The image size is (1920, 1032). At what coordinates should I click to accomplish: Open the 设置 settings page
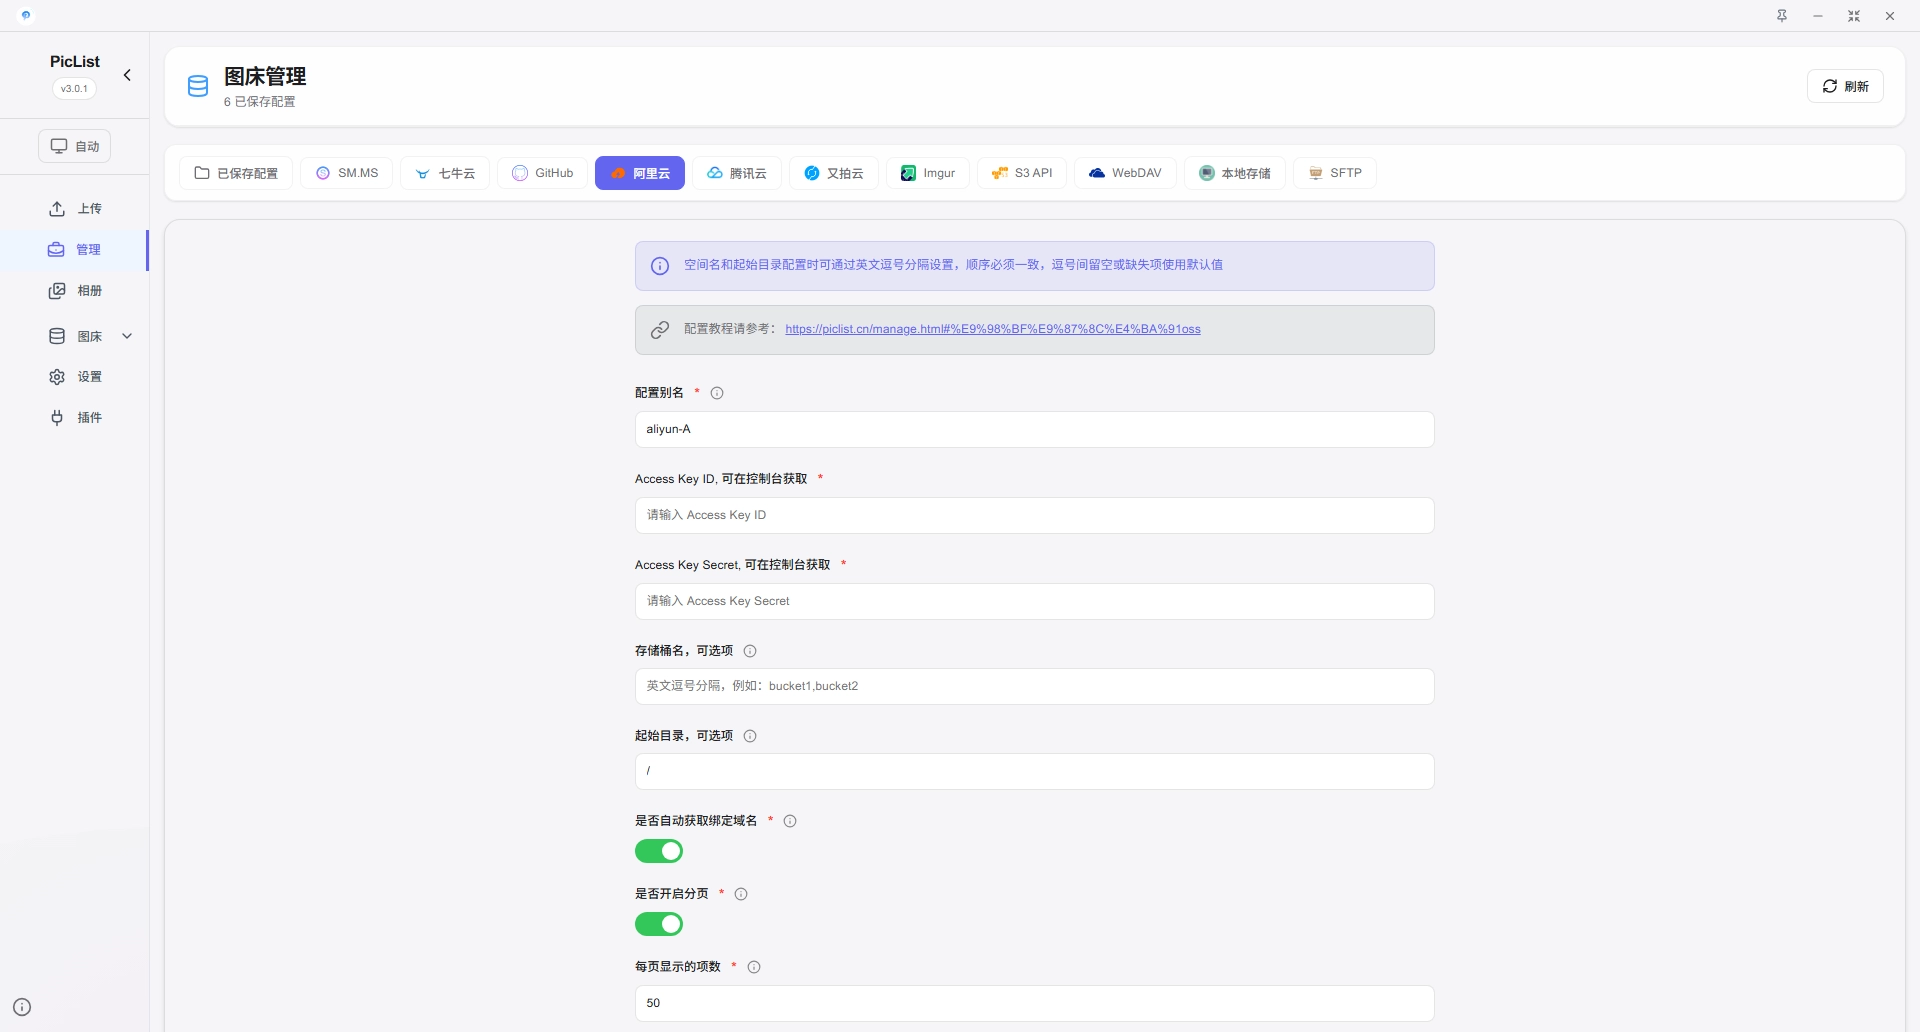[75, 377]
